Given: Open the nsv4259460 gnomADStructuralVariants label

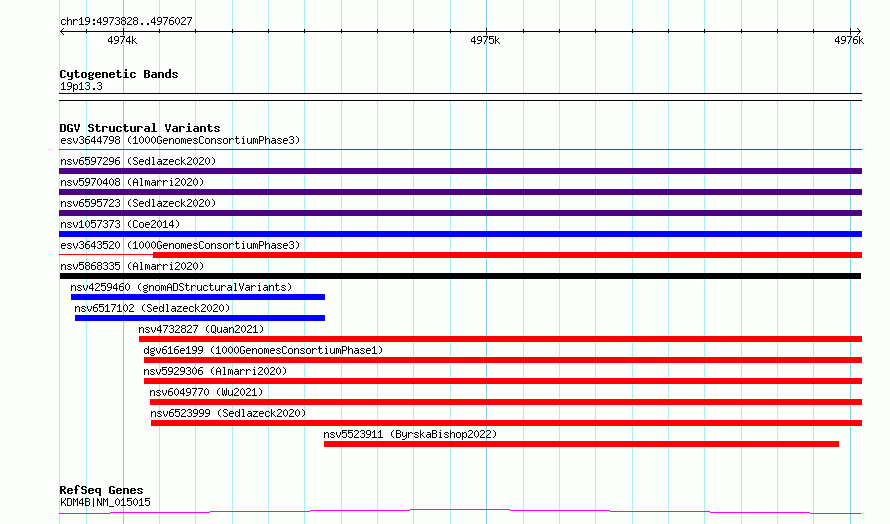Looking at the screenshot, I should tap(181, 287).
